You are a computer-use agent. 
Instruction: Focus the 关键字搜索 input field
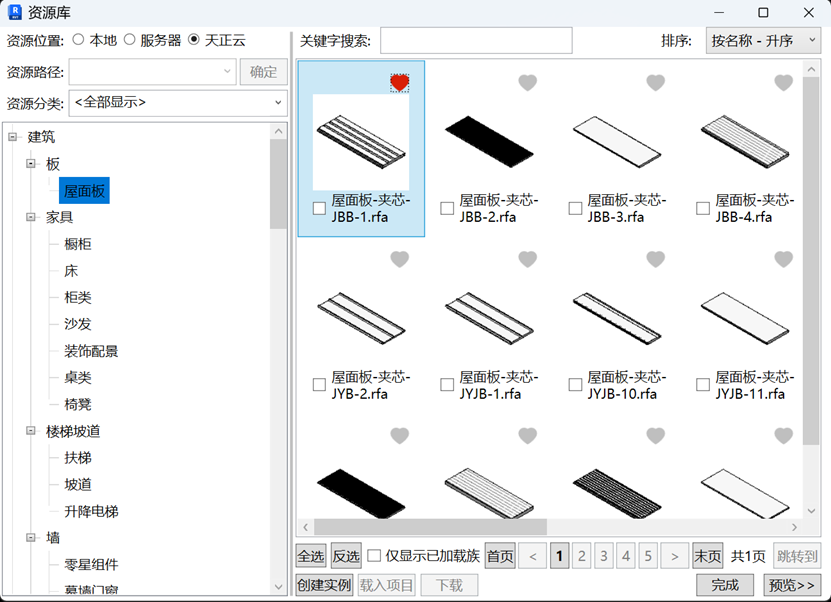point(476,40)
